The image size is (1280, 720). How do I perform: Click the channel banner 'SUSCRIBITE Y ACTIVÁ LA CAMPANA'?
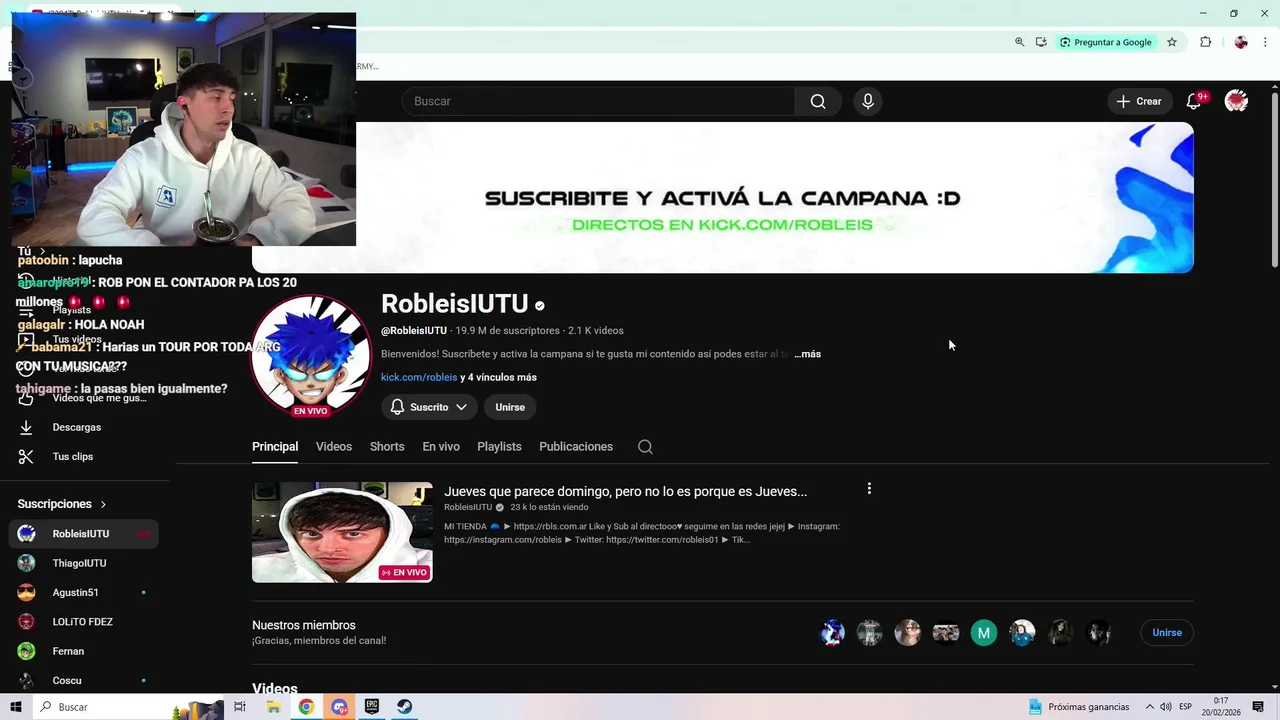[x=722, y=198]
